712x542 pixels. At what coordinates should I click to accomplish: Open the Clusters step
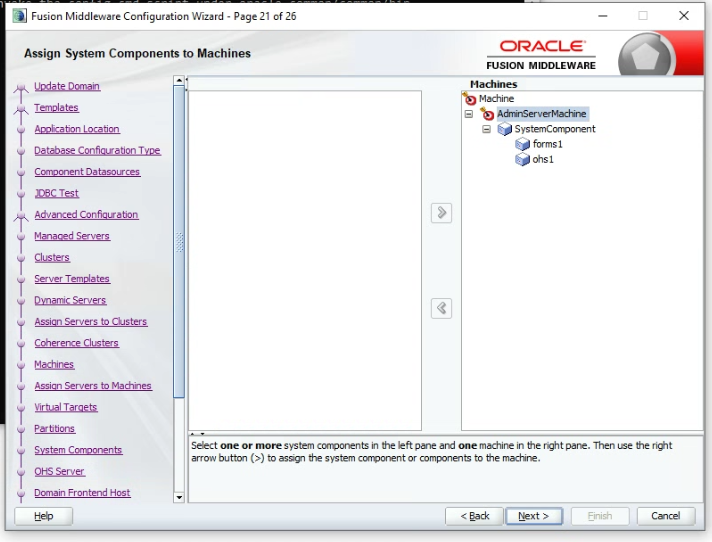52,257
